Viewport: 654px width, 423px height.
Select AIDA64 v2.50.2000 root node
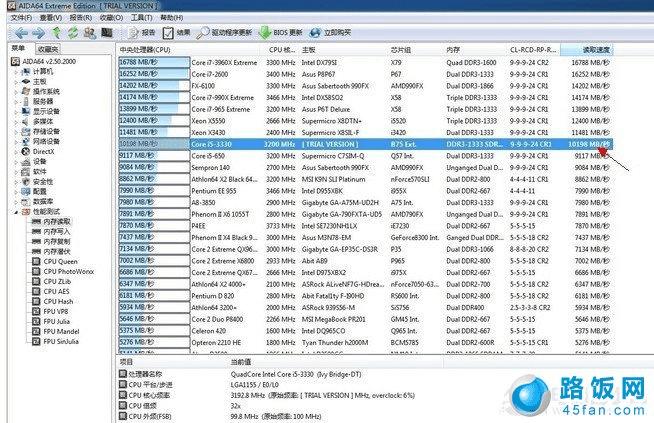(x=43, y=61)
